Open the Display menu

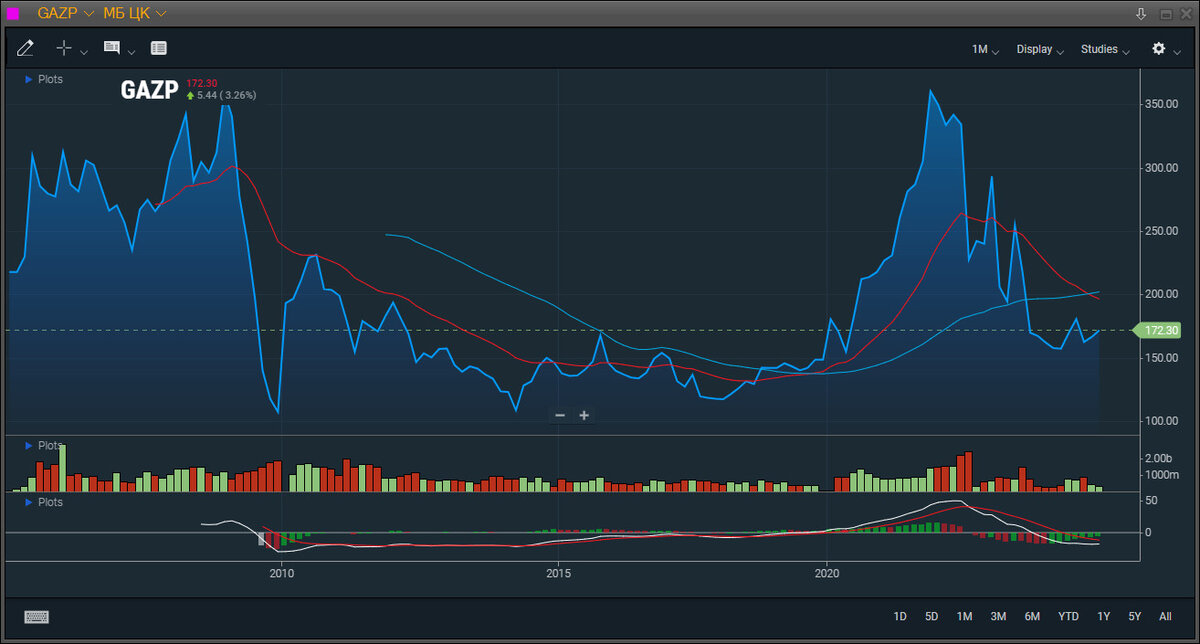1040,49
